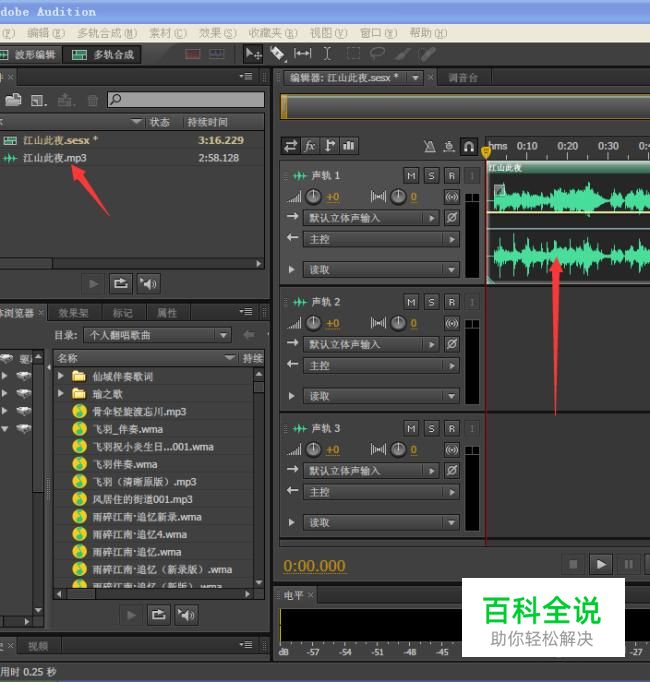Switch to 效果架 tab

tap(73, 313)
